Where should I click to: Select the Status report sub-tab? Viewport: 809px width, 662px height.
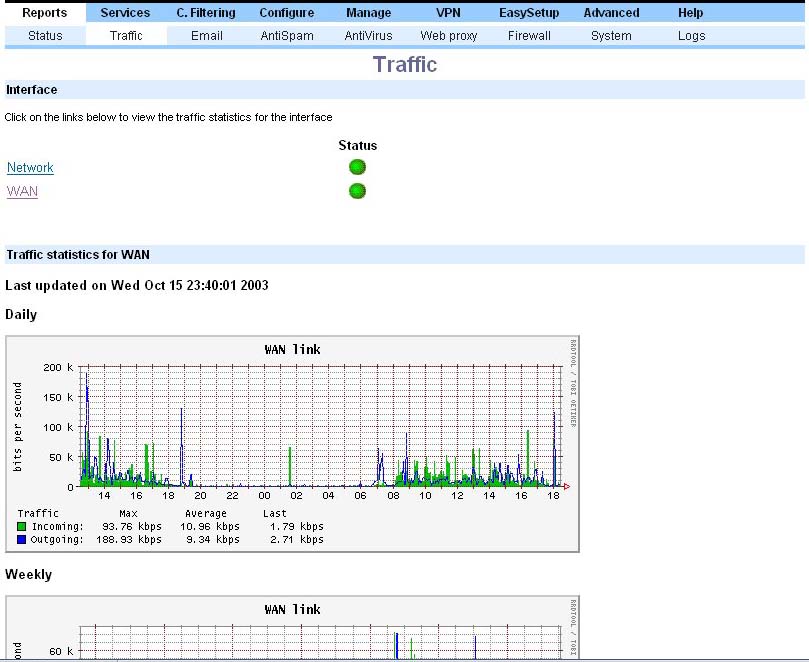[x=45, y=36]
